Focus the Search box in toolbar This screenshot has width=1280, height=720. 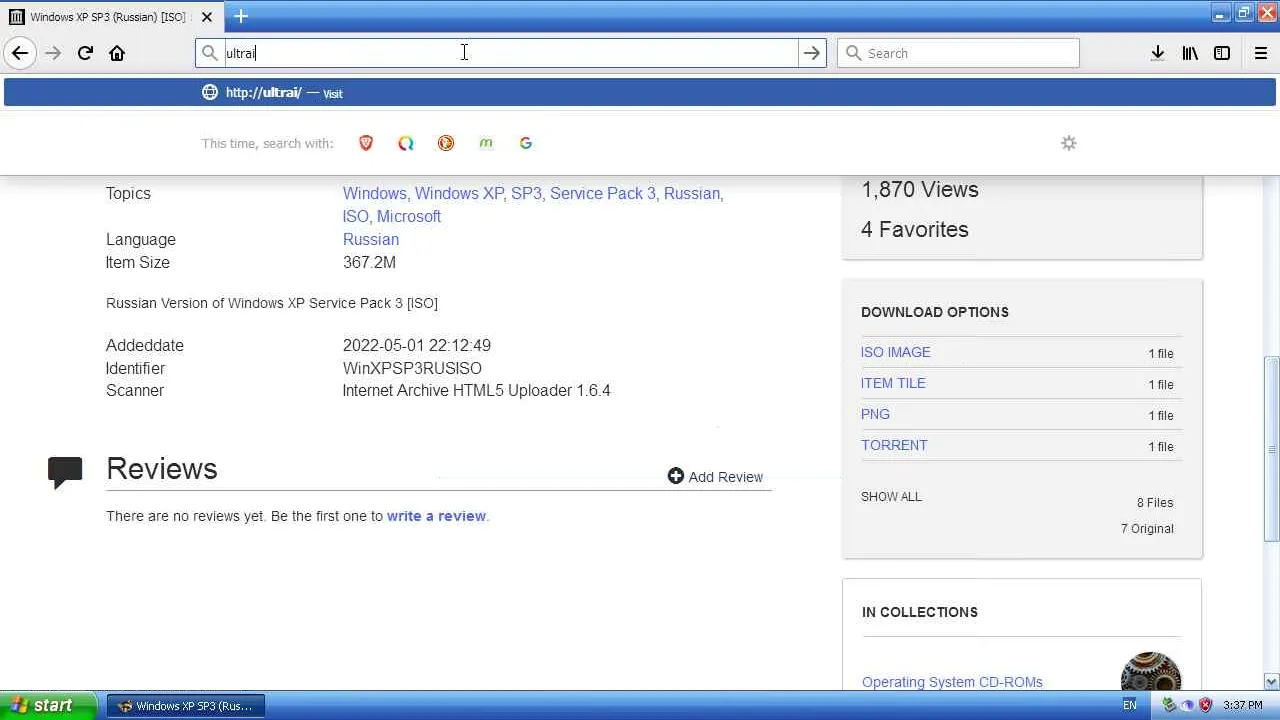click(958, 53)
